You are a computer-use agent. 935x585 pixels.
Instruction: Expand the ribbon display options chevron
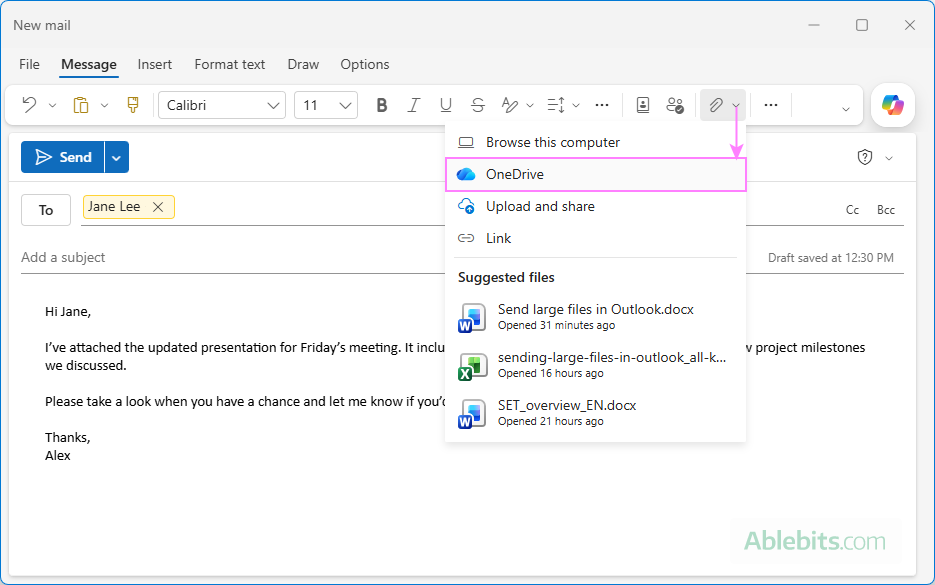846,109
